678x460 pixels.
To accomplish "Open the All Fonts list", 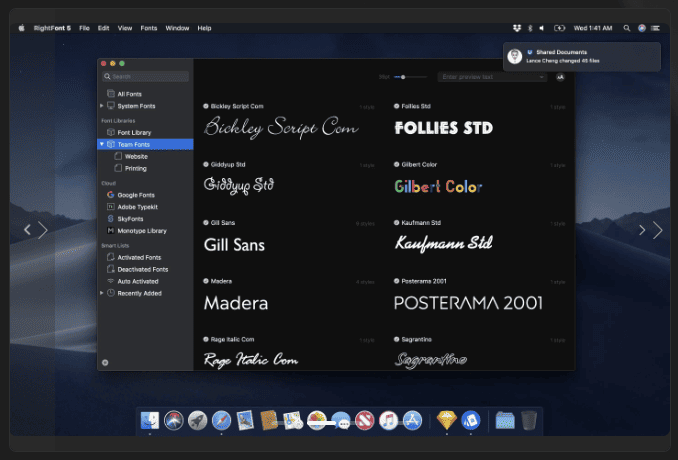I will tap(129, 94).
